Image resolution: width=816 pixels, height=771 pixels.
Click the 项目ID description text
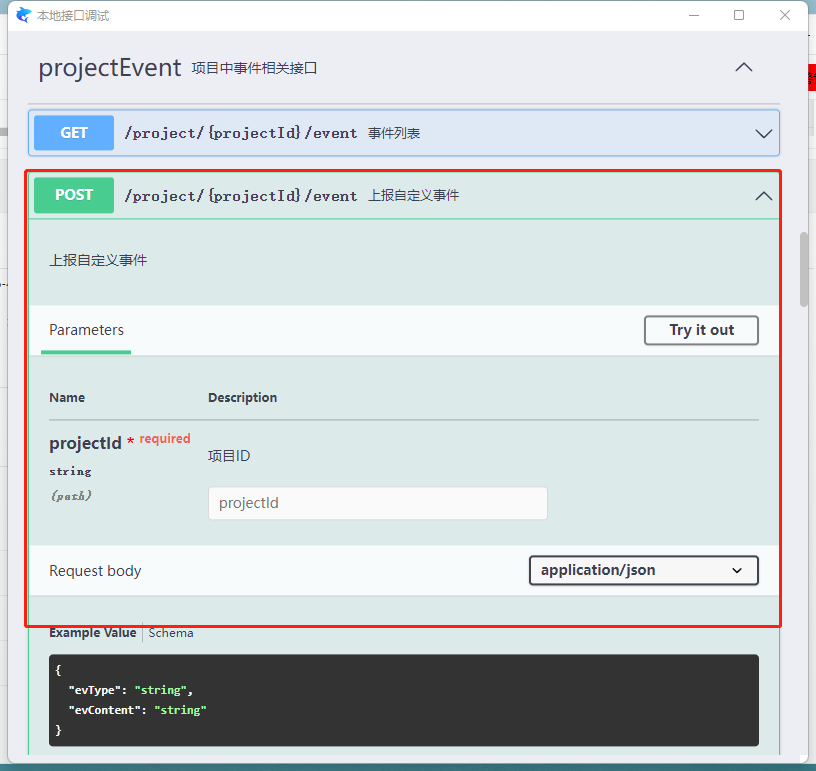(x=229, y=456)
